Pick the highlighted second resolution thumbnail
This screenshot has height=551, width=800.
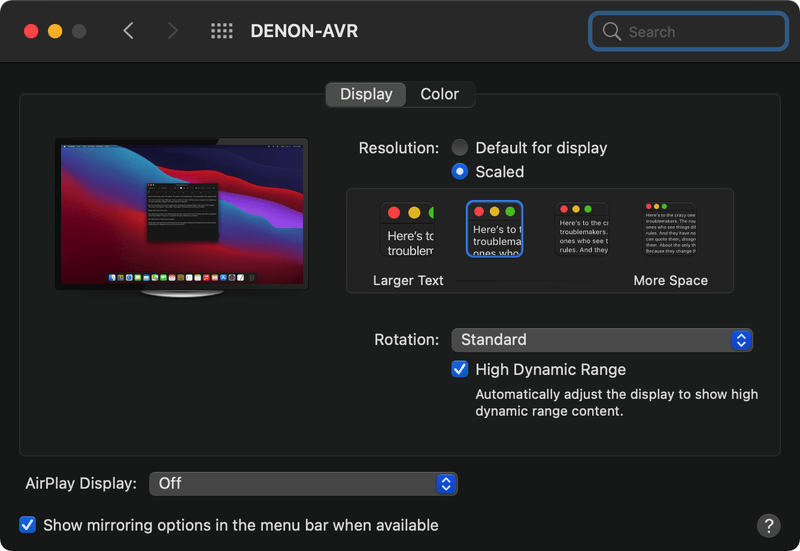point(494,229)
